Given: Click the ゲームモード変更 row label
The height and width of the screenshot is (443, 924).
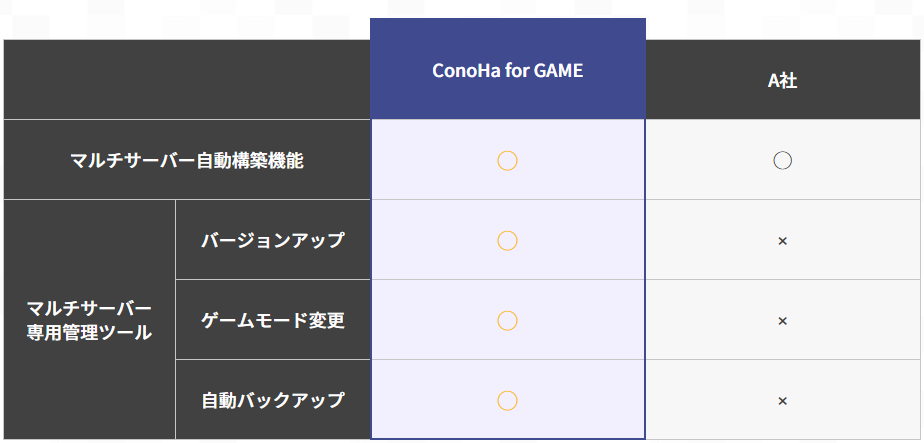Looking at the screenshot, I should (x=273, y=320).
